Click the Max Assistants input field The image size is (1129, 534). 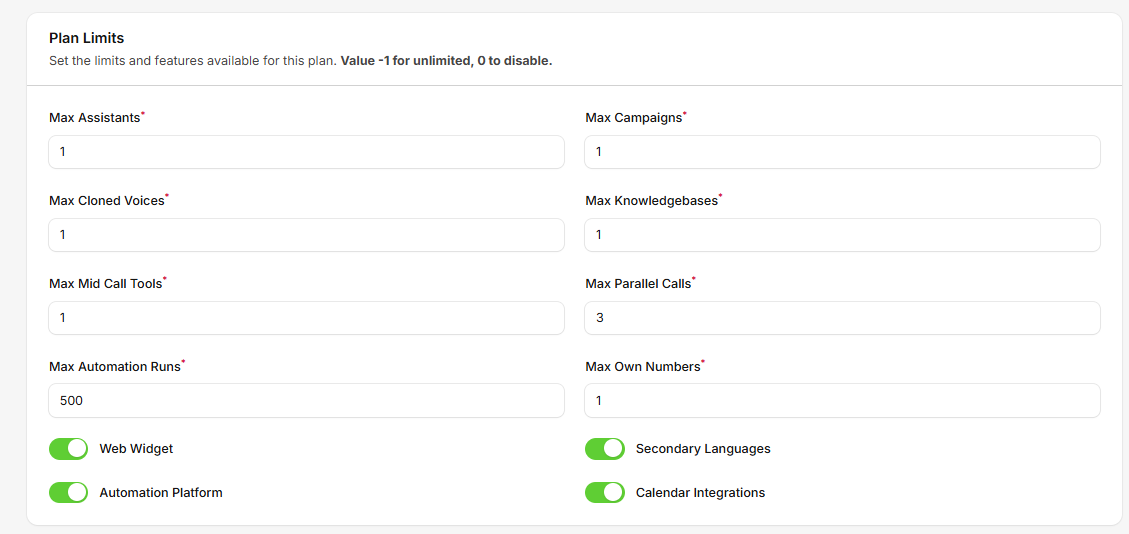tap(306, 152)
